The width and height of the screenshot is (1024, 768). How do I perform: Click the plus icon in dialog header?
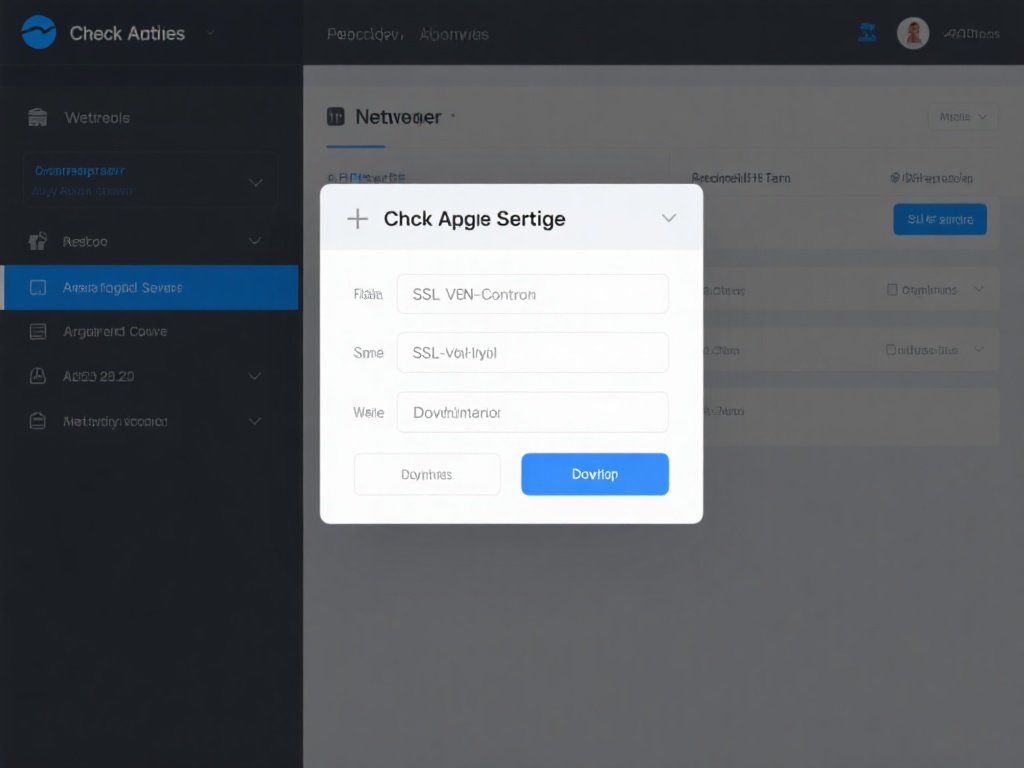(357, 219)
